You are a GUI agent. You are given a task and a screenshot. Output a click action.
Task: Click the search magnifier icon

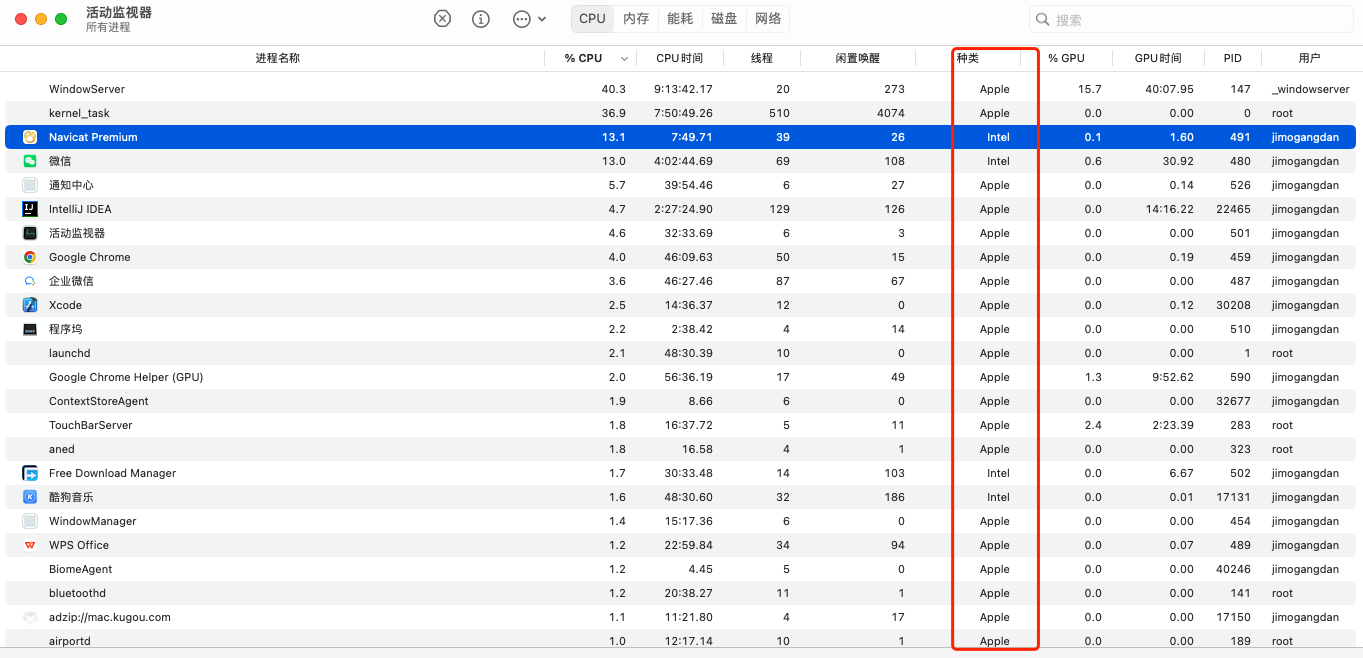click(x=1043, y=19)
